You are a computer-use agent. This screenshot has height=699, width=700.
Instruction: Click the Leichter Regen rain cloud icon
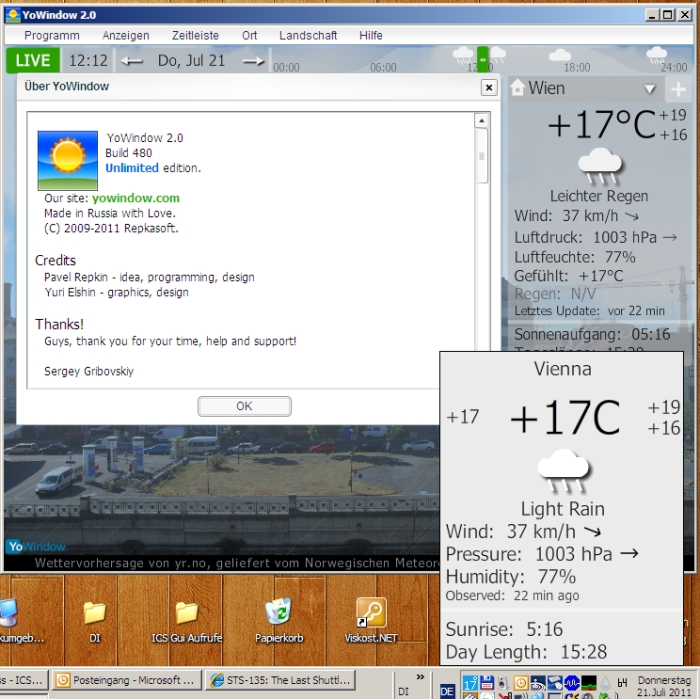600,166
